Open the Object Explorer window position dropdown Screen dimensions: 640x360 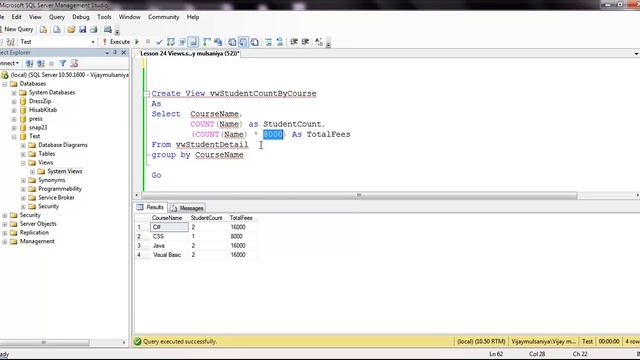(107, 53)
